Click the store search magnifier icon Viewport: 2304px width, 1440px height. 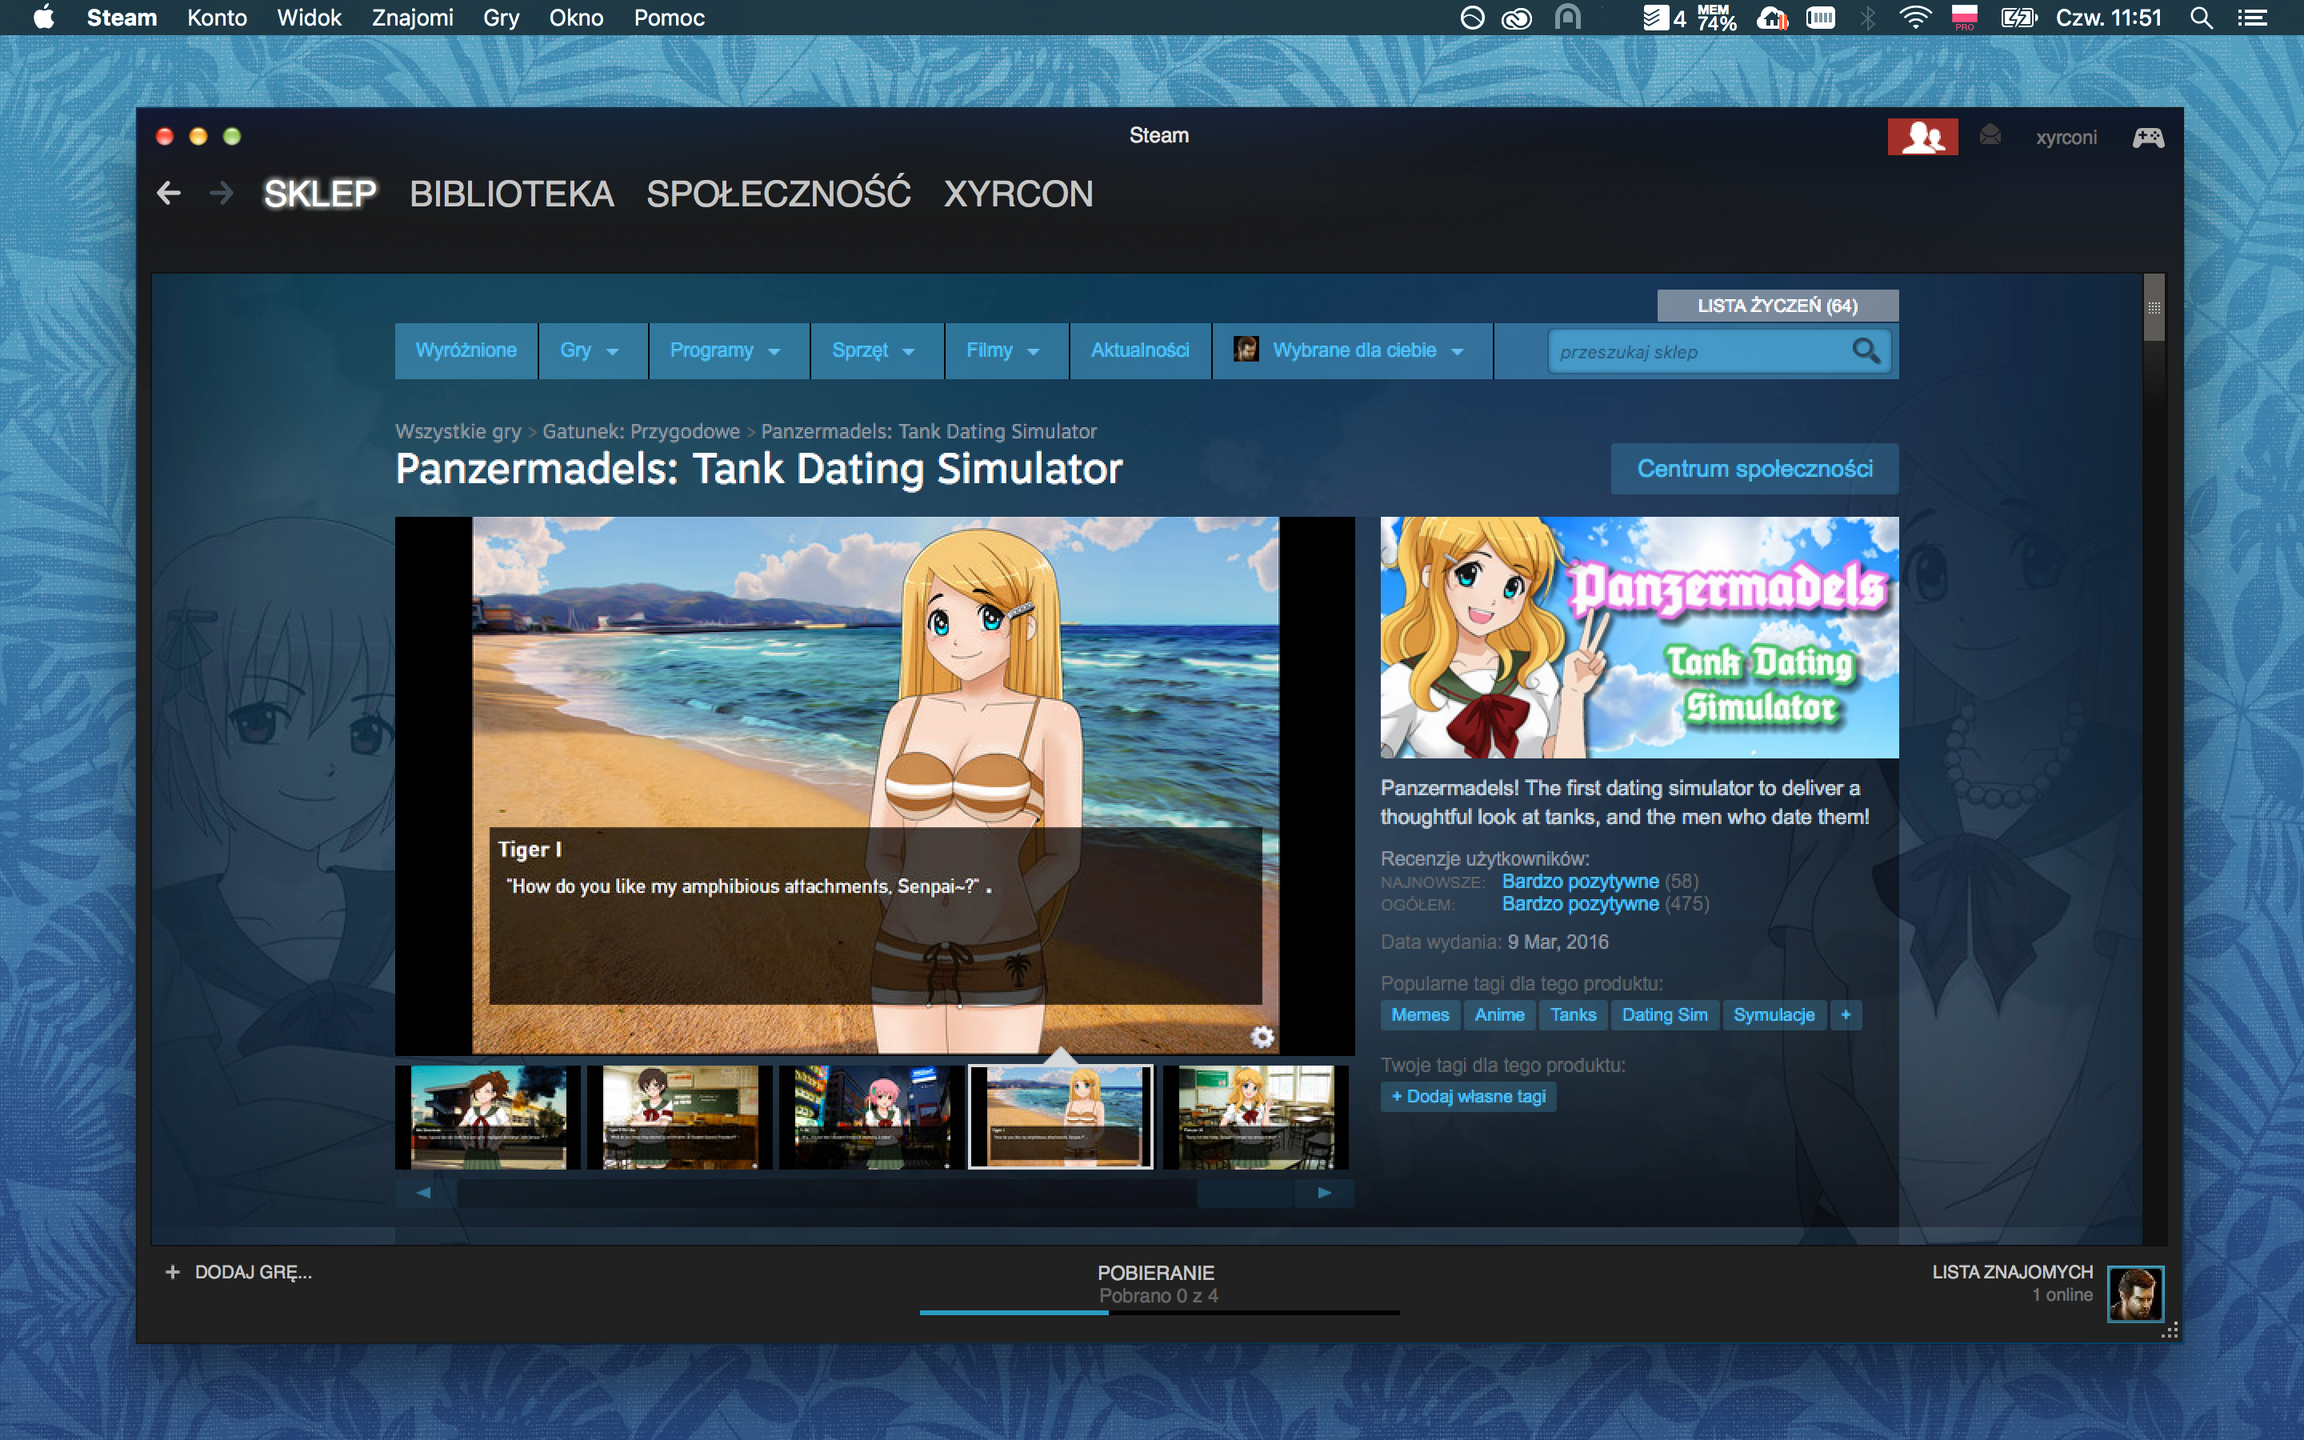pyautogui.click(x=1865, y=351)
